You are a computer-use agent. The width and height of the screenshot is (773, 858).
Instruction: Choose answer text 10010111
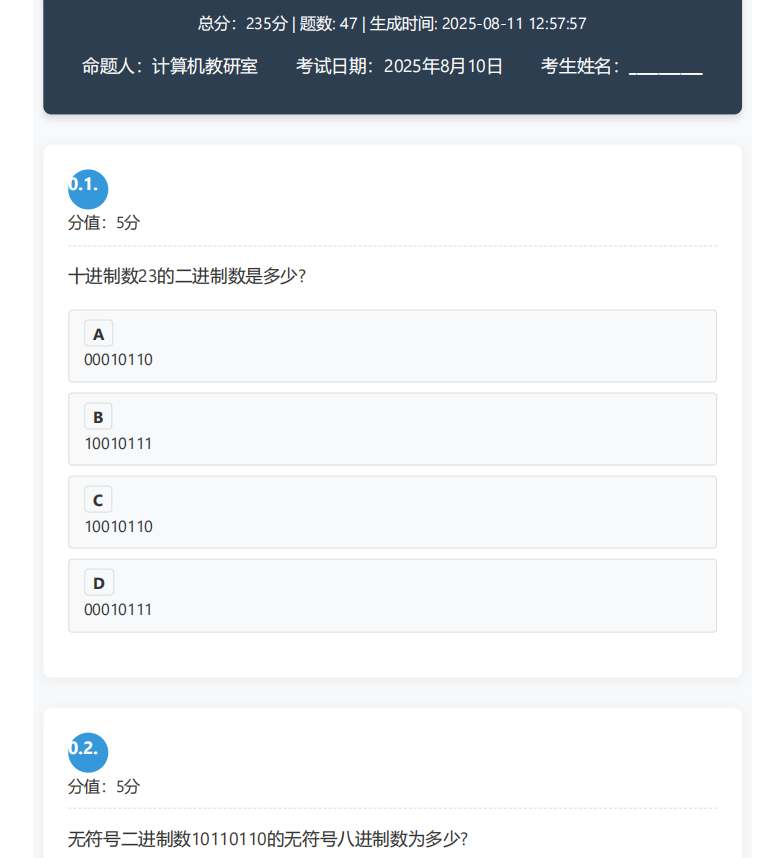point(118,443)
